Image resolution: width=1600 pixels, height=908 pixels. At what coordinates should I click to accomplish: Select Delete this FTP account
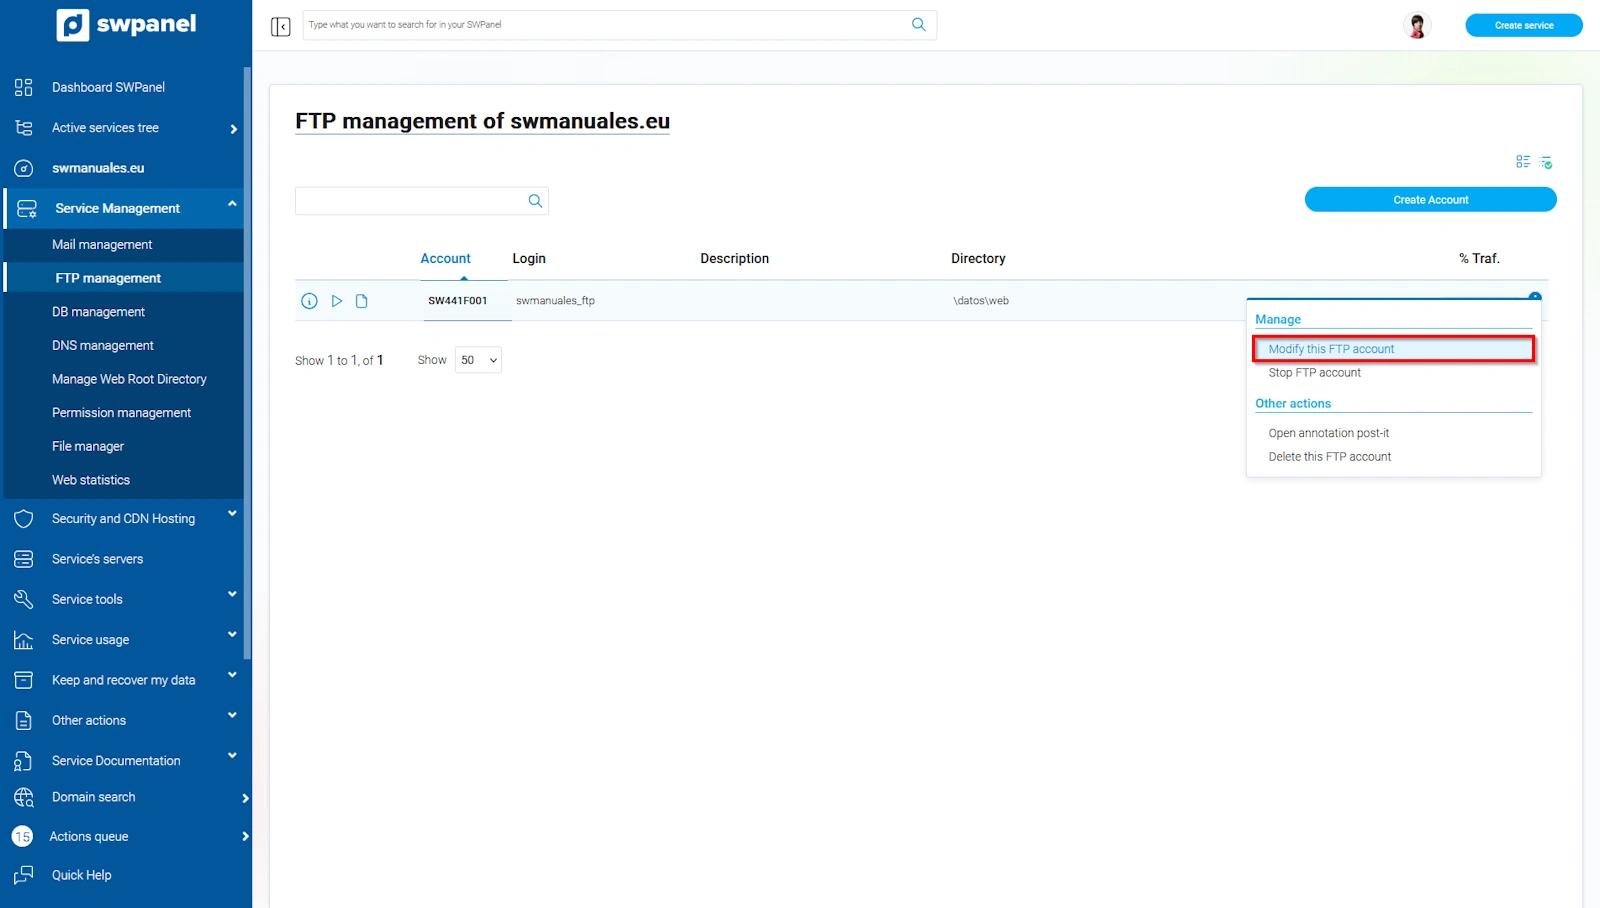click(x=1329, y=457)
